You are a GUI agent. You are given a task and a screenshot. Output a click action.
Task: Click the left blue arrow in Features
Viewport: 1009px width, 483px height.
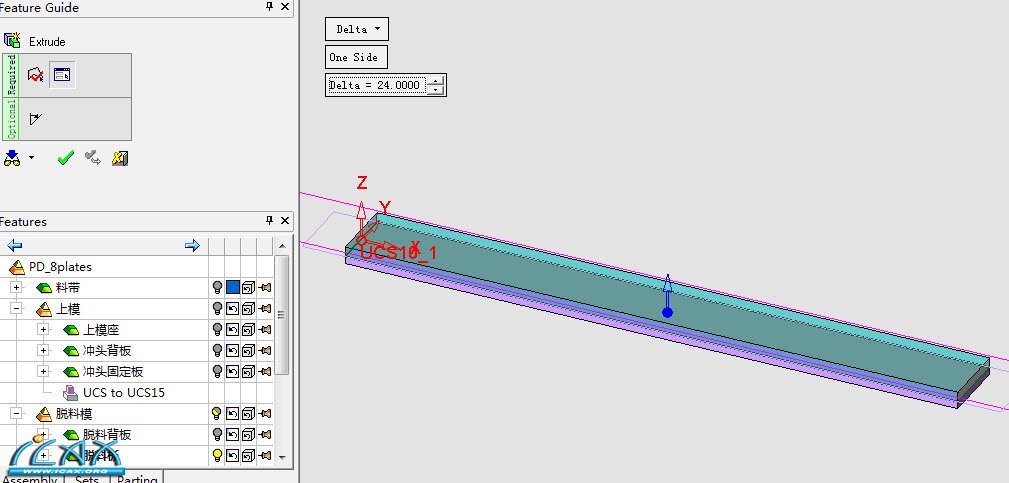(15, 245)
